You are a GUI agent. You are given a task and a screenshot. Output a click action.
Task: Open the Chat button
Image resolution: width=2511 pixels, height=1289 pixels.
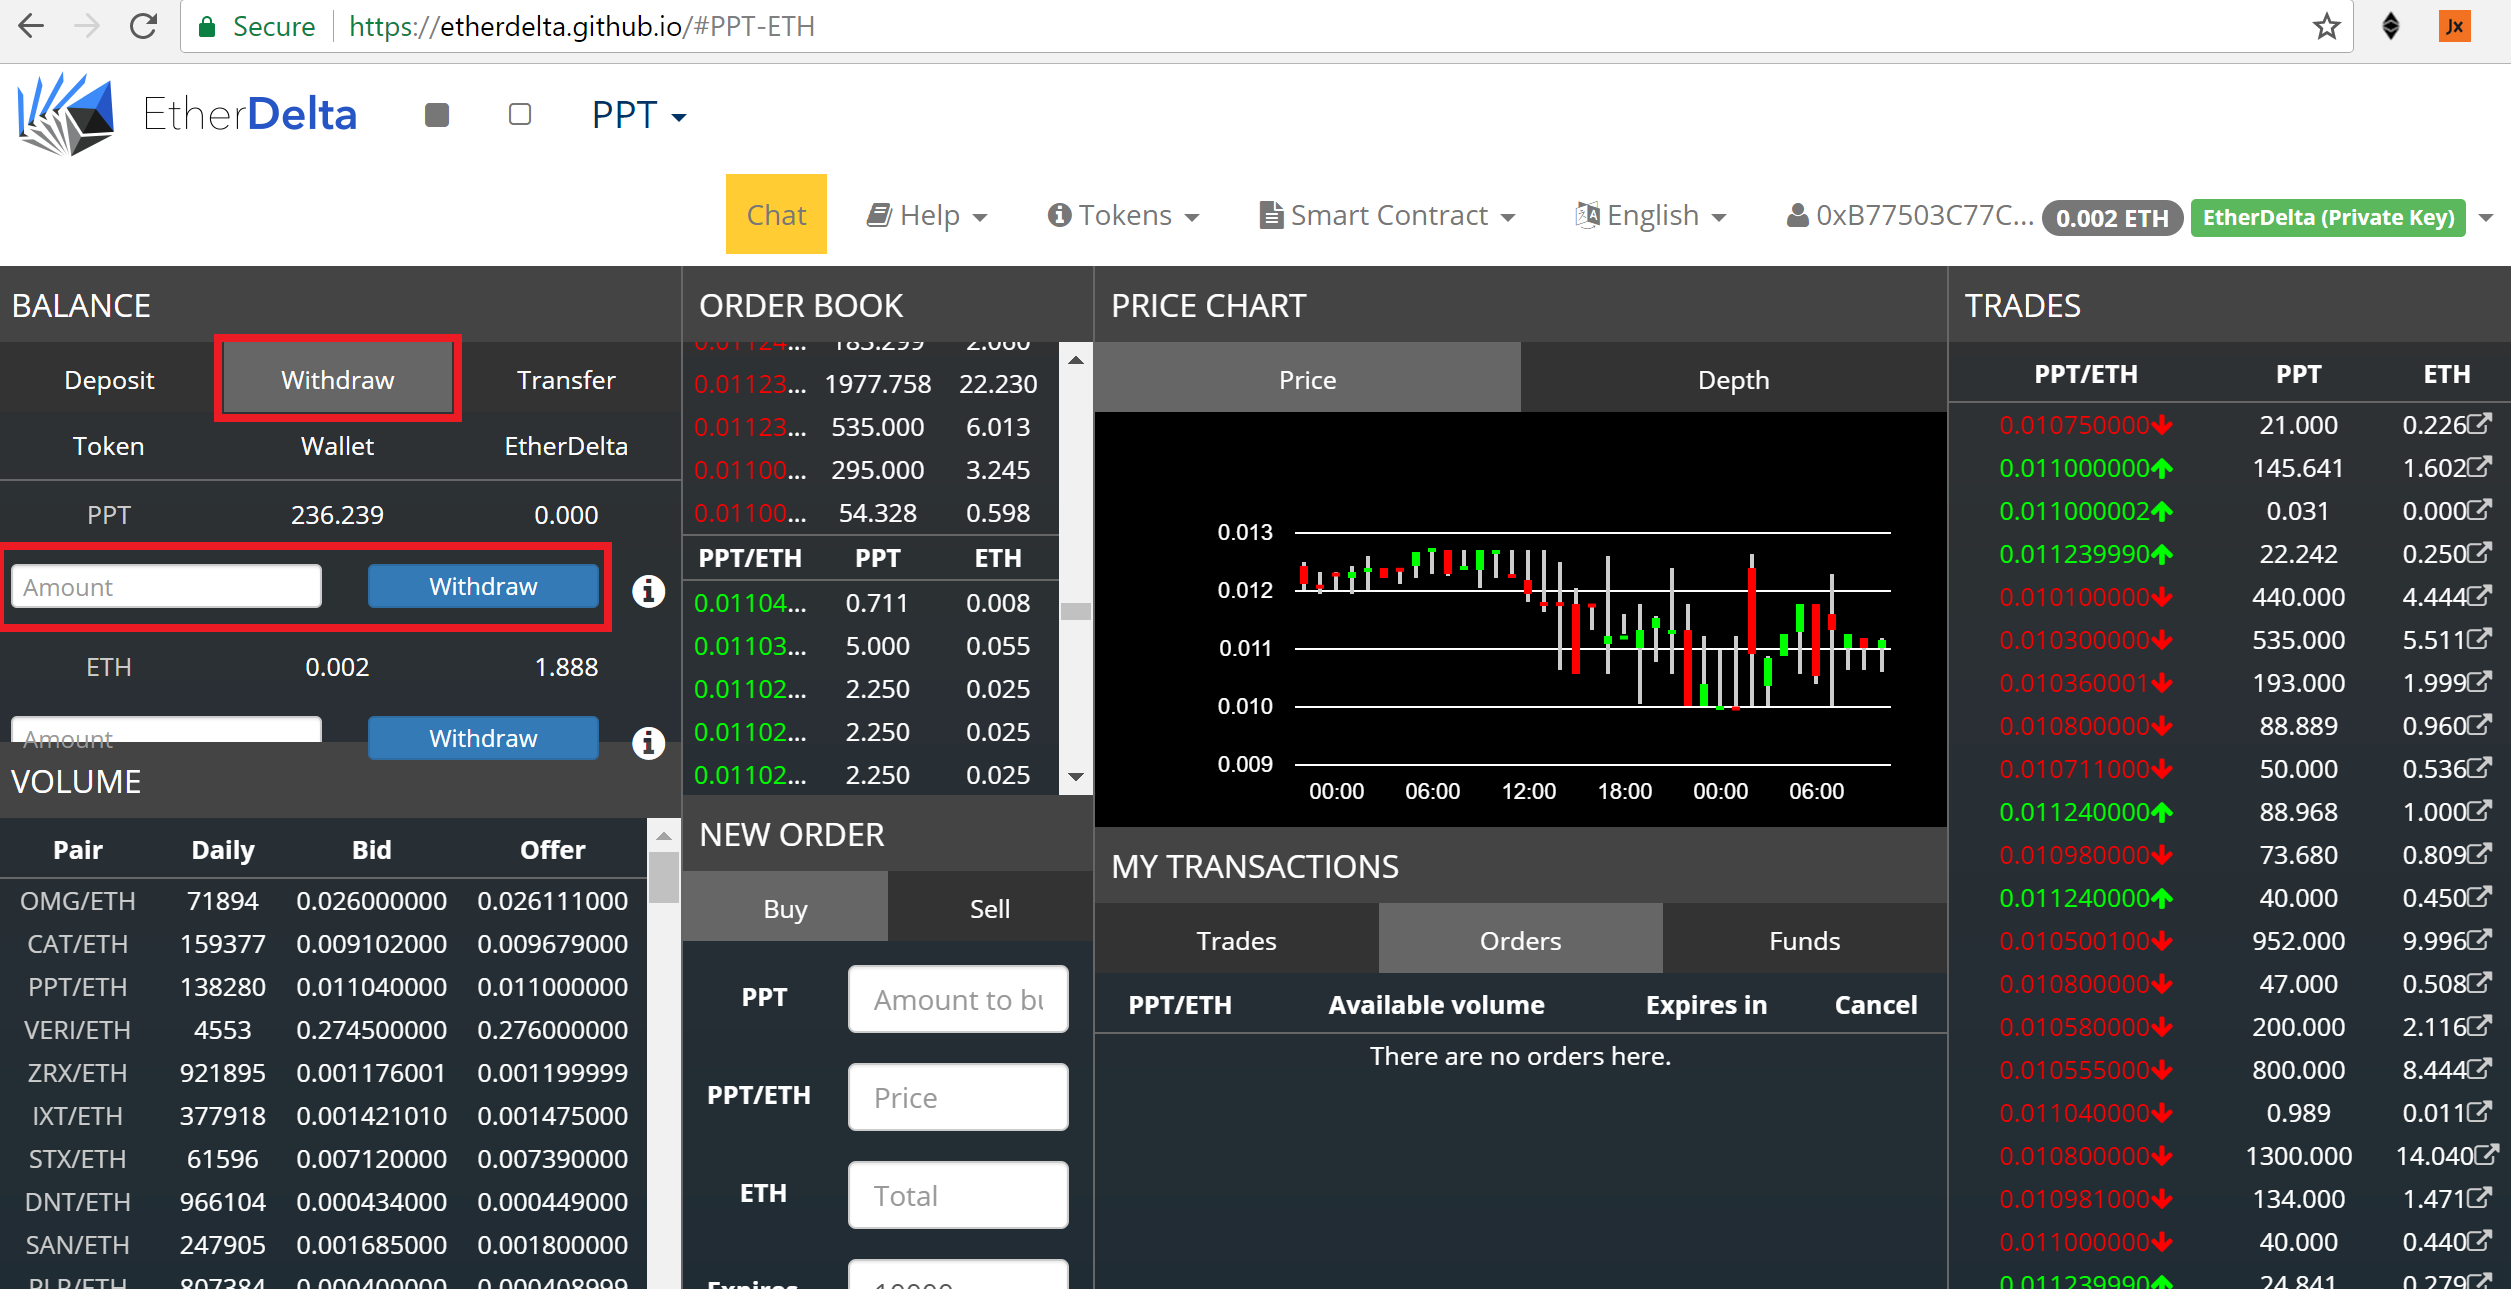pos(776,214)
